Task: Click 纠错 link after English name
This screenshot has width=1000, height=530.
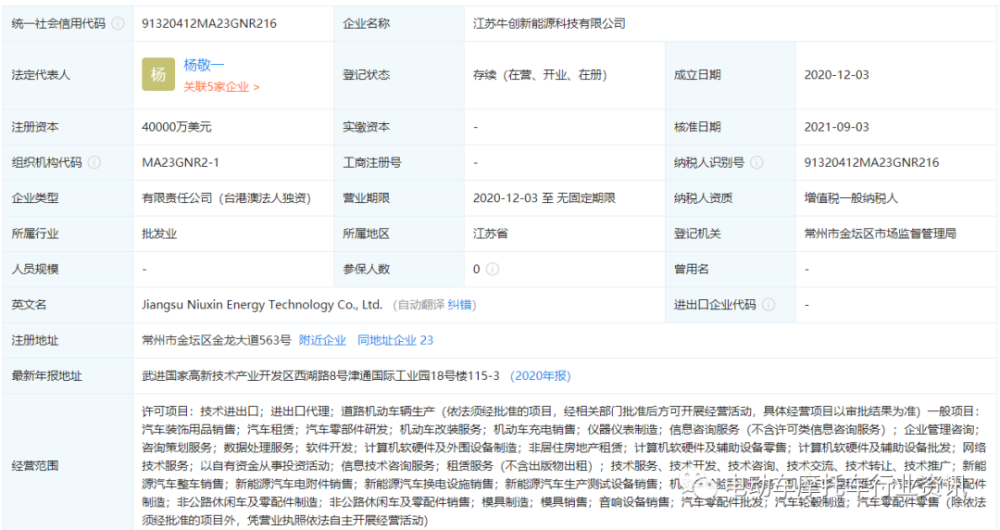Action: [459, 305]
